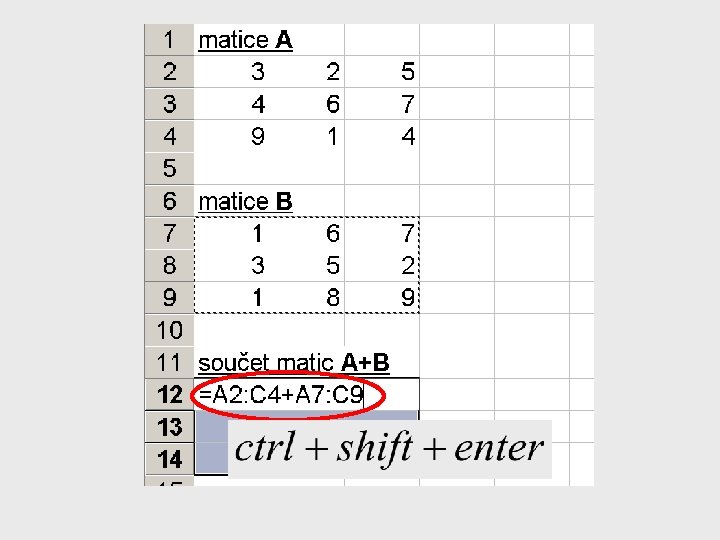
Task: Click the cell with 7 in row 3
Action: pos(407,104)
